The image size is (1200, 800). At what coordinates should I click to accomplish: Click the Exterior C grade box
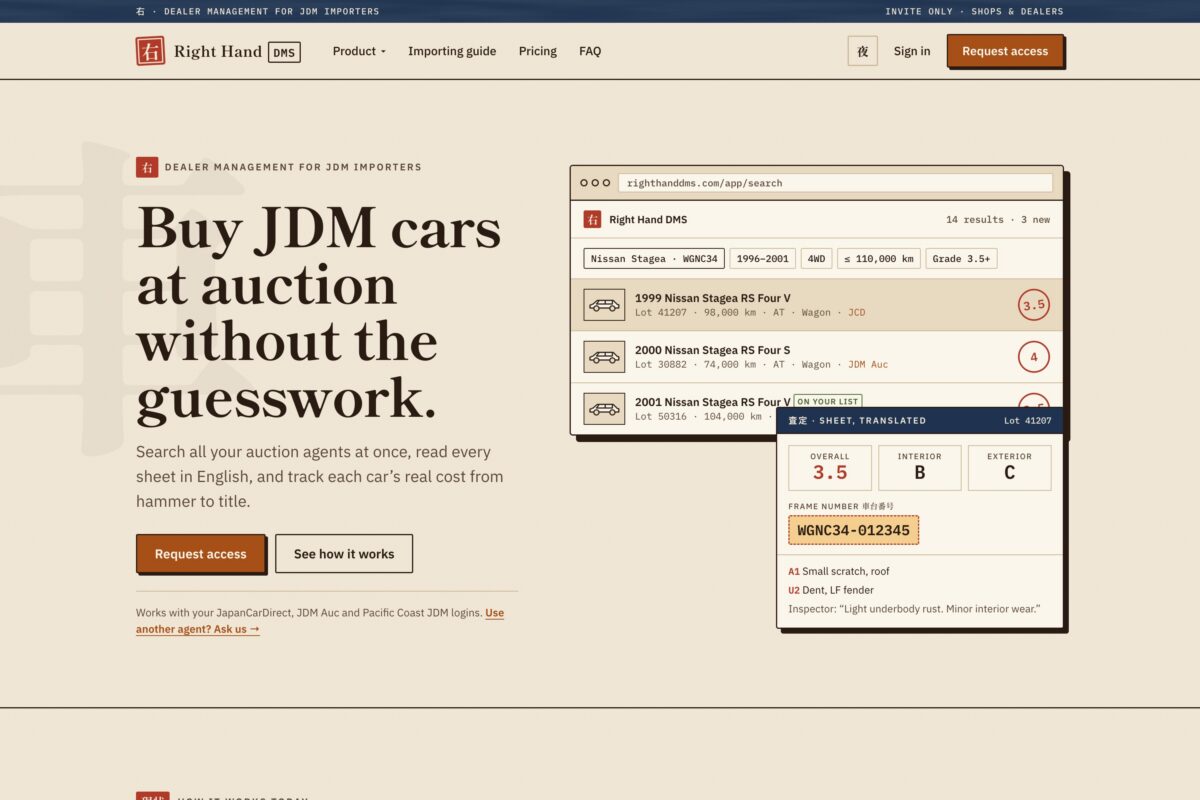(1010, 468)
